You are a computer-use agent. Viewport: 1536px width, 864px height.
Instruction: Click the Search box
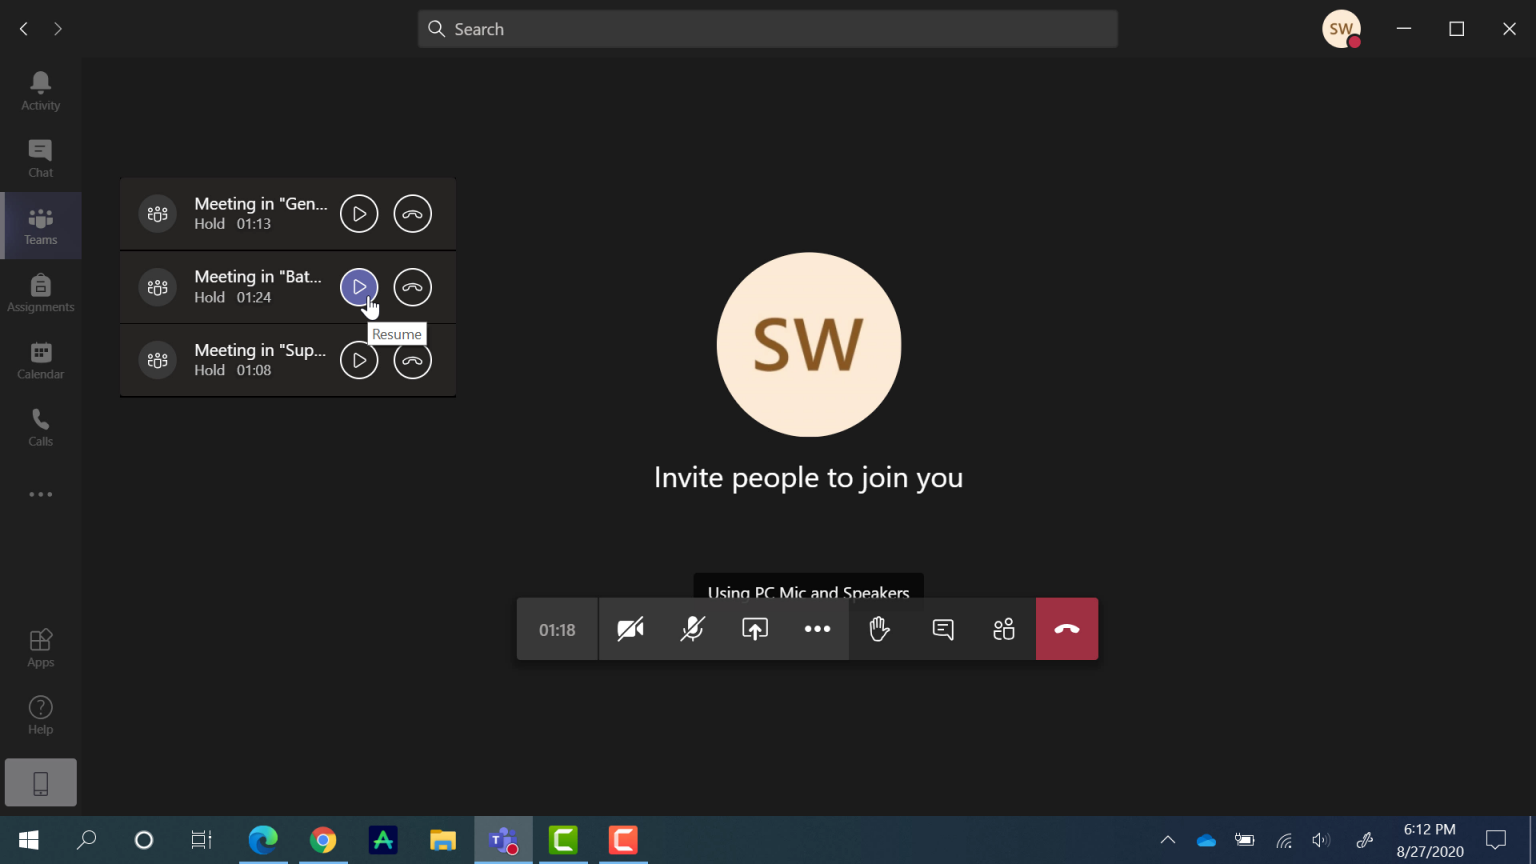click(x=767, y=29)
